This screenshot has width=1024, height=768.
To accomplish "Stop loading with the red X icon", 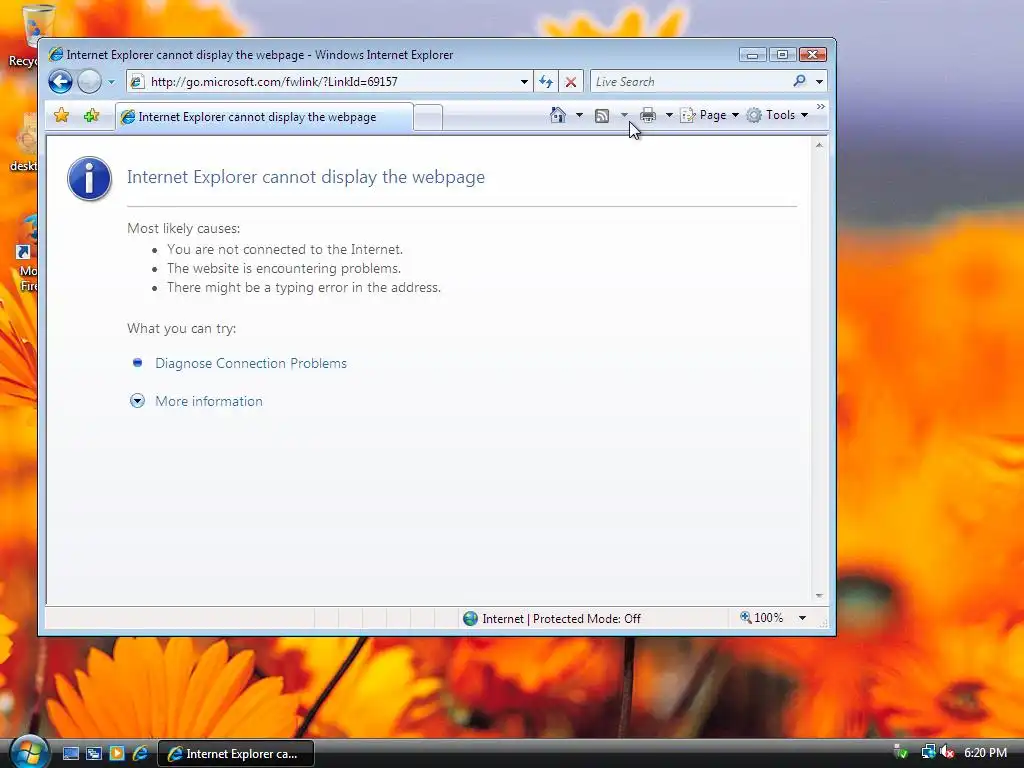I will coord(571,82).
